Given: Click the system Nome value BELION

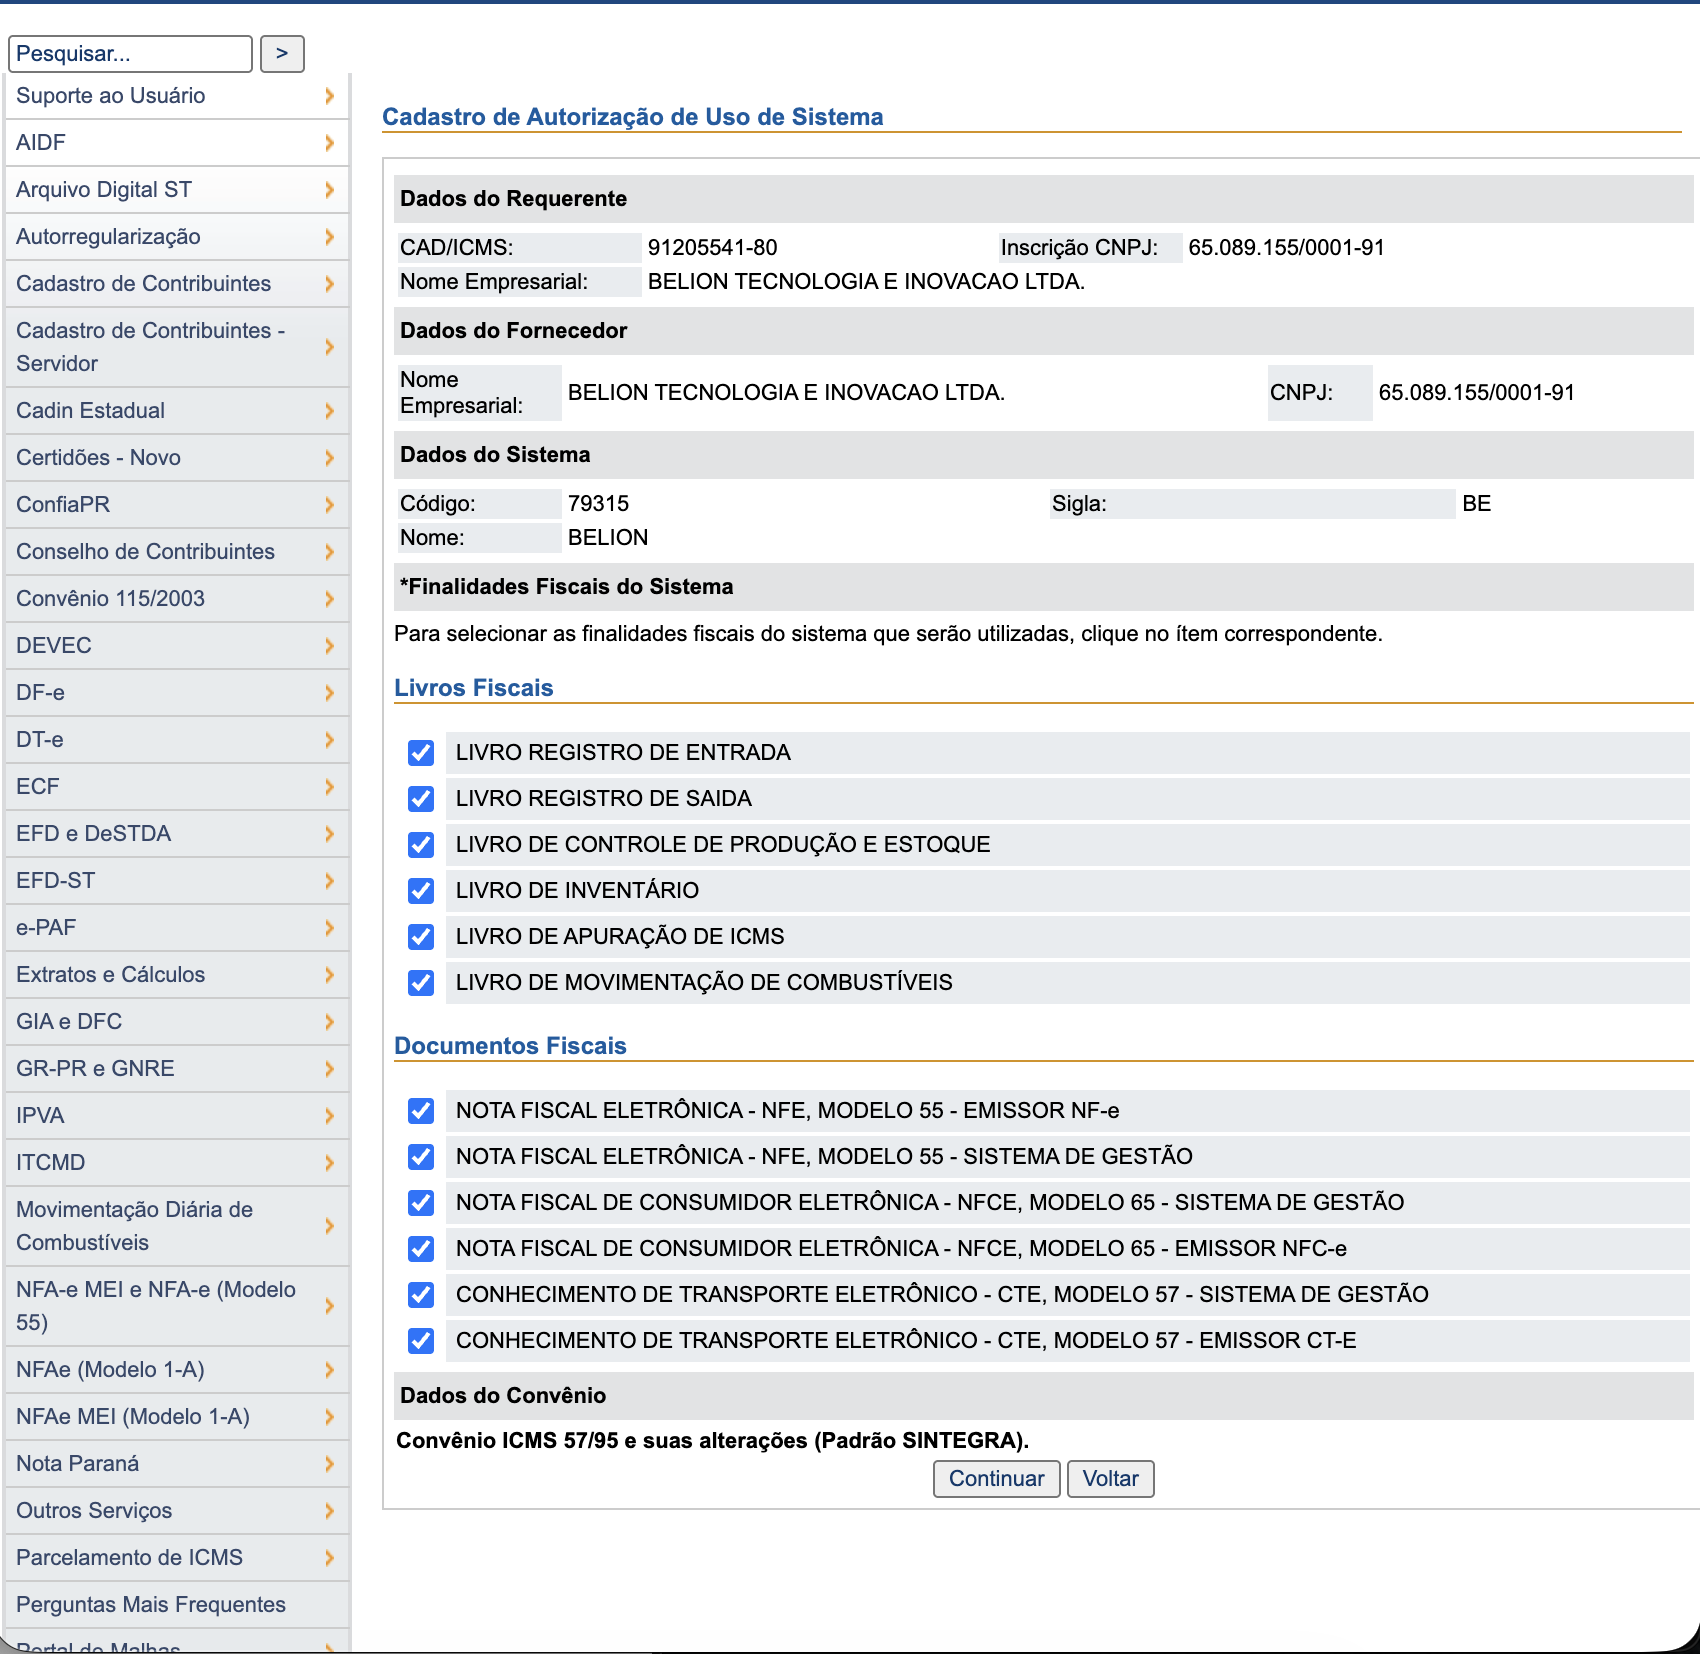Looking at the screenshot, I should [608, 538].
